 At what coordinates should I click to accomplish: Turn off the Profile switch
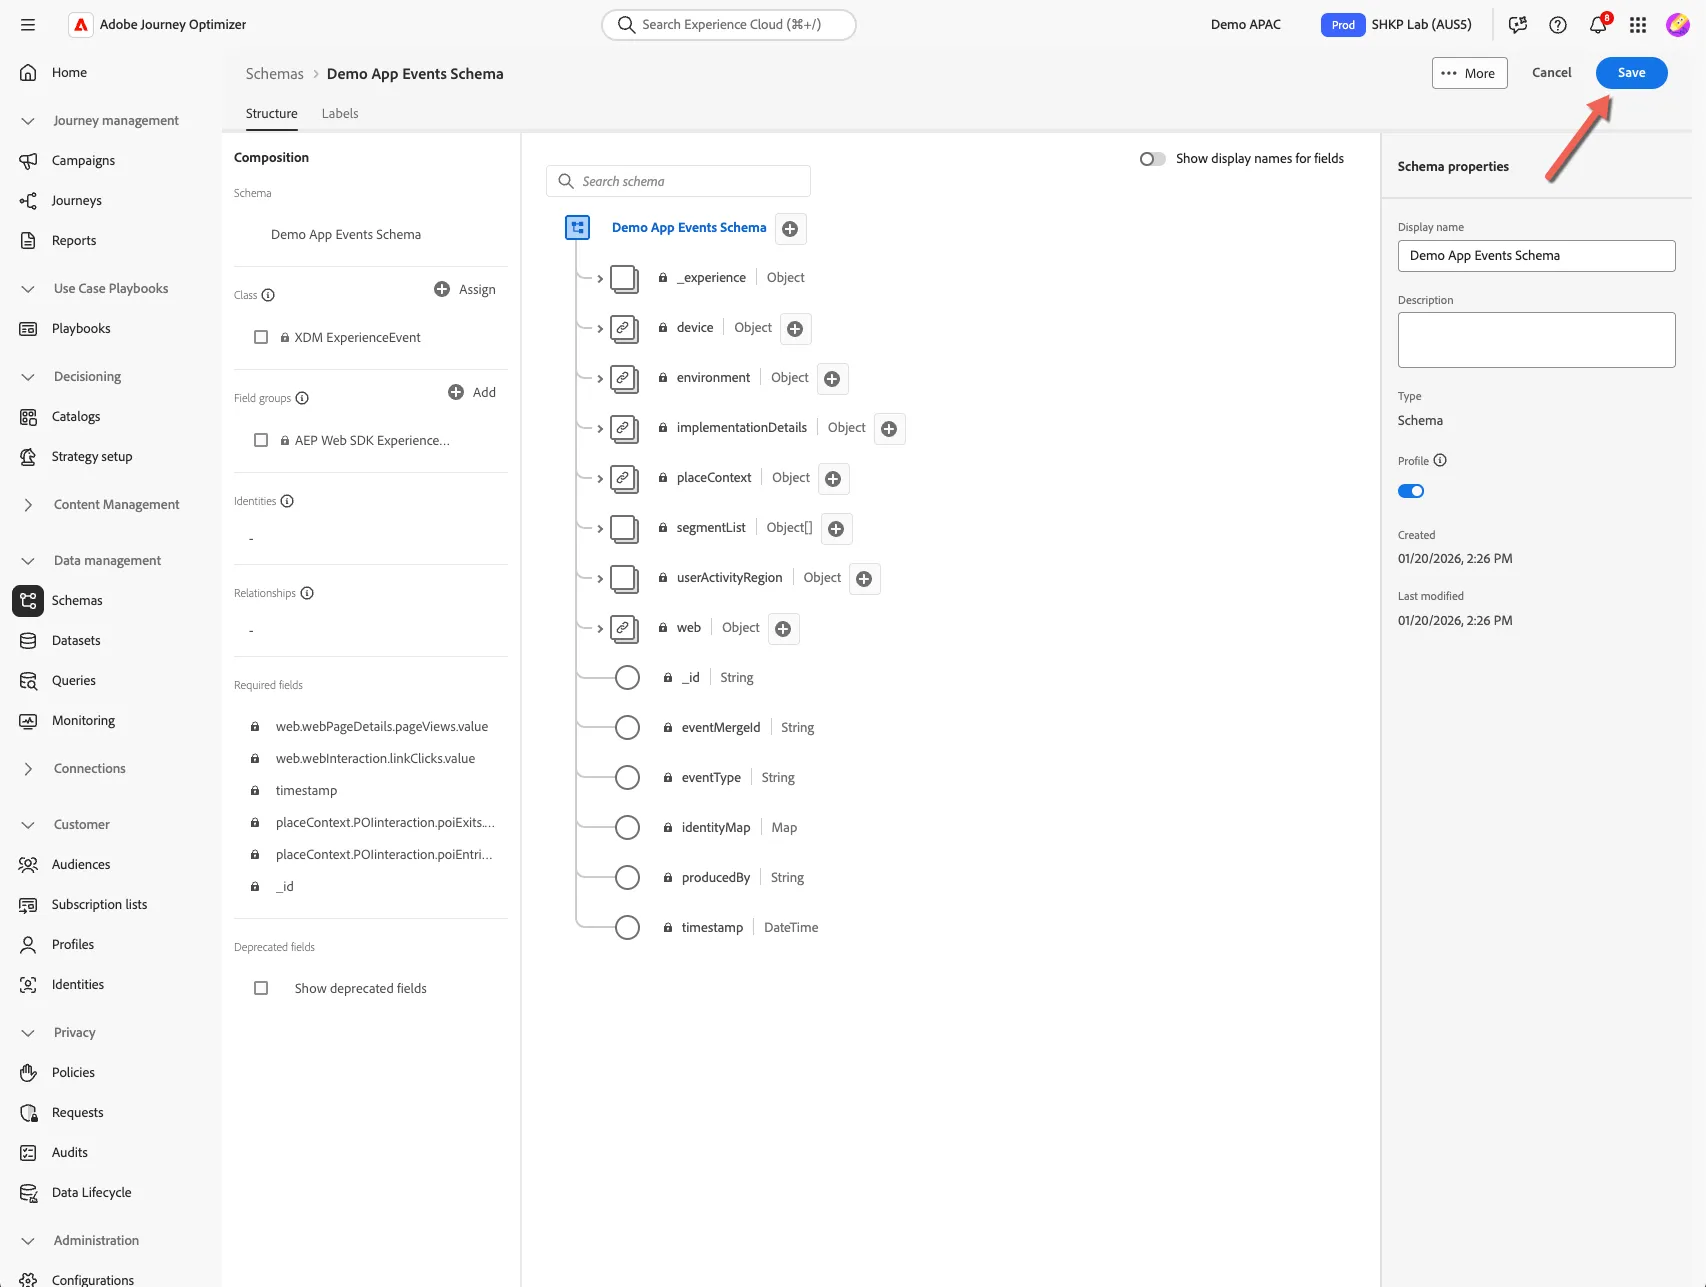[1411, 491]
